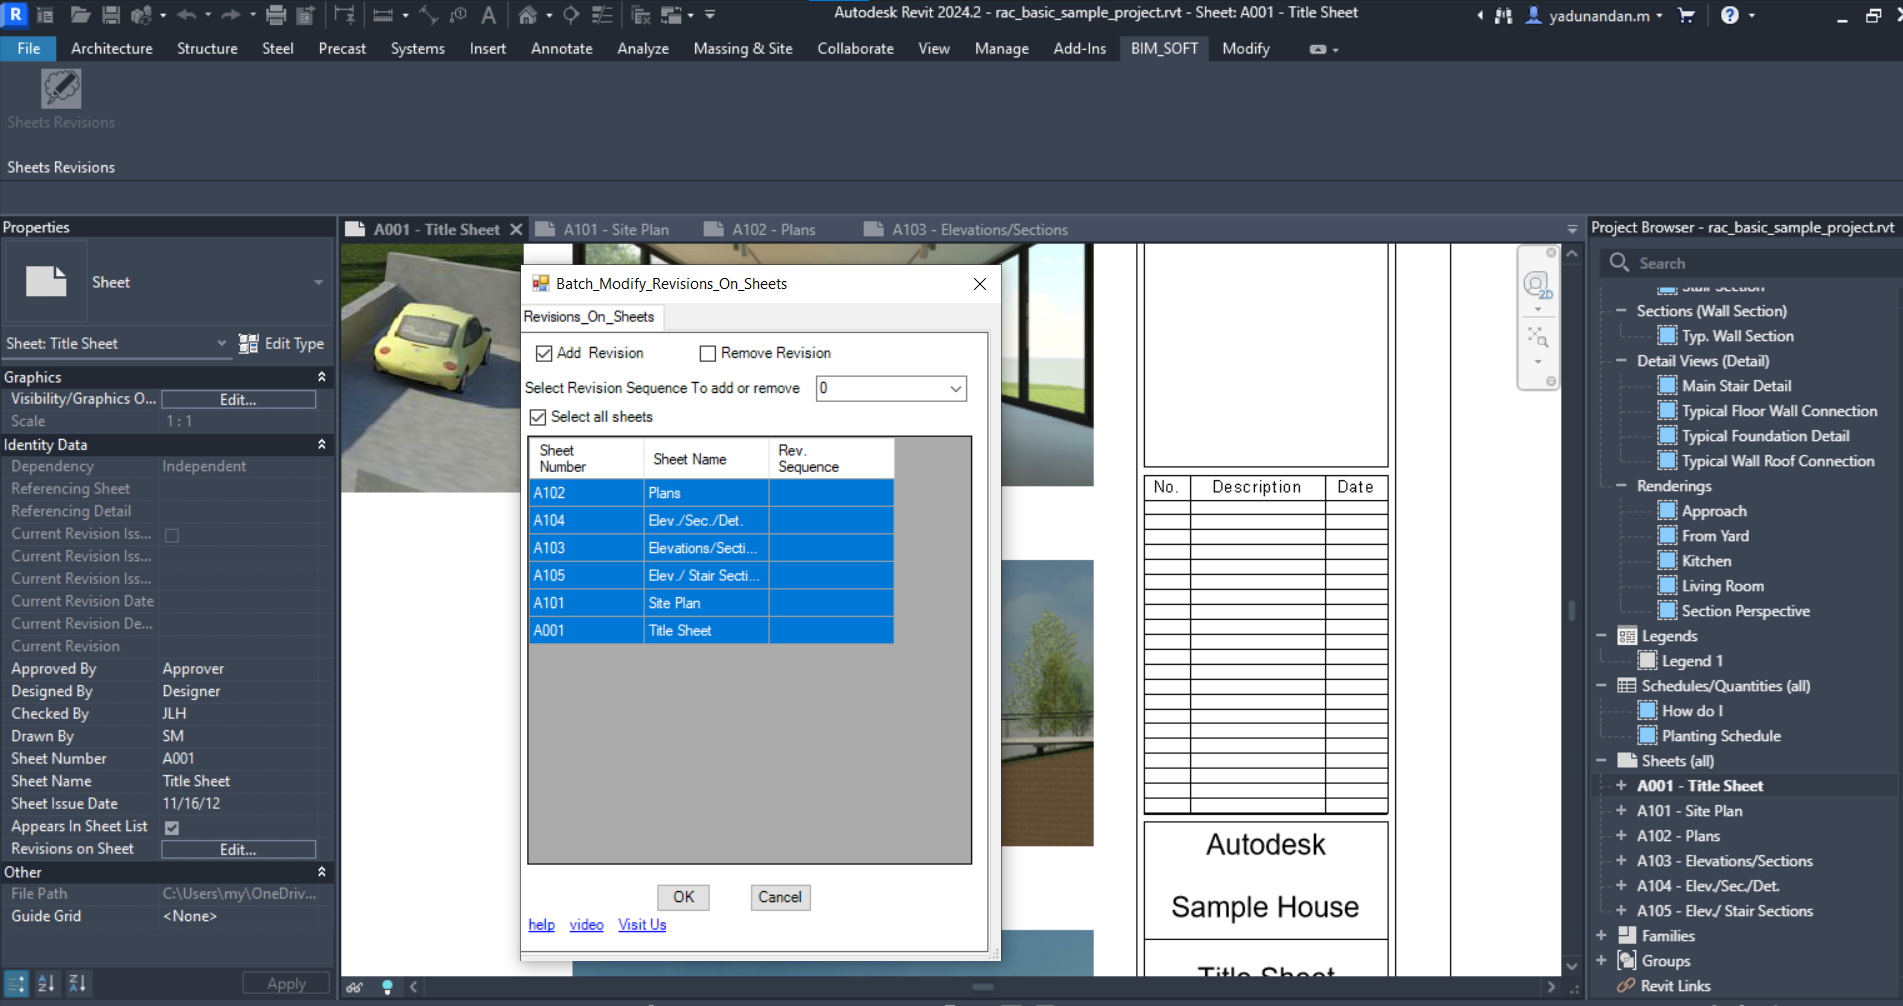Click the Section tool circle icon

(571, 15)
